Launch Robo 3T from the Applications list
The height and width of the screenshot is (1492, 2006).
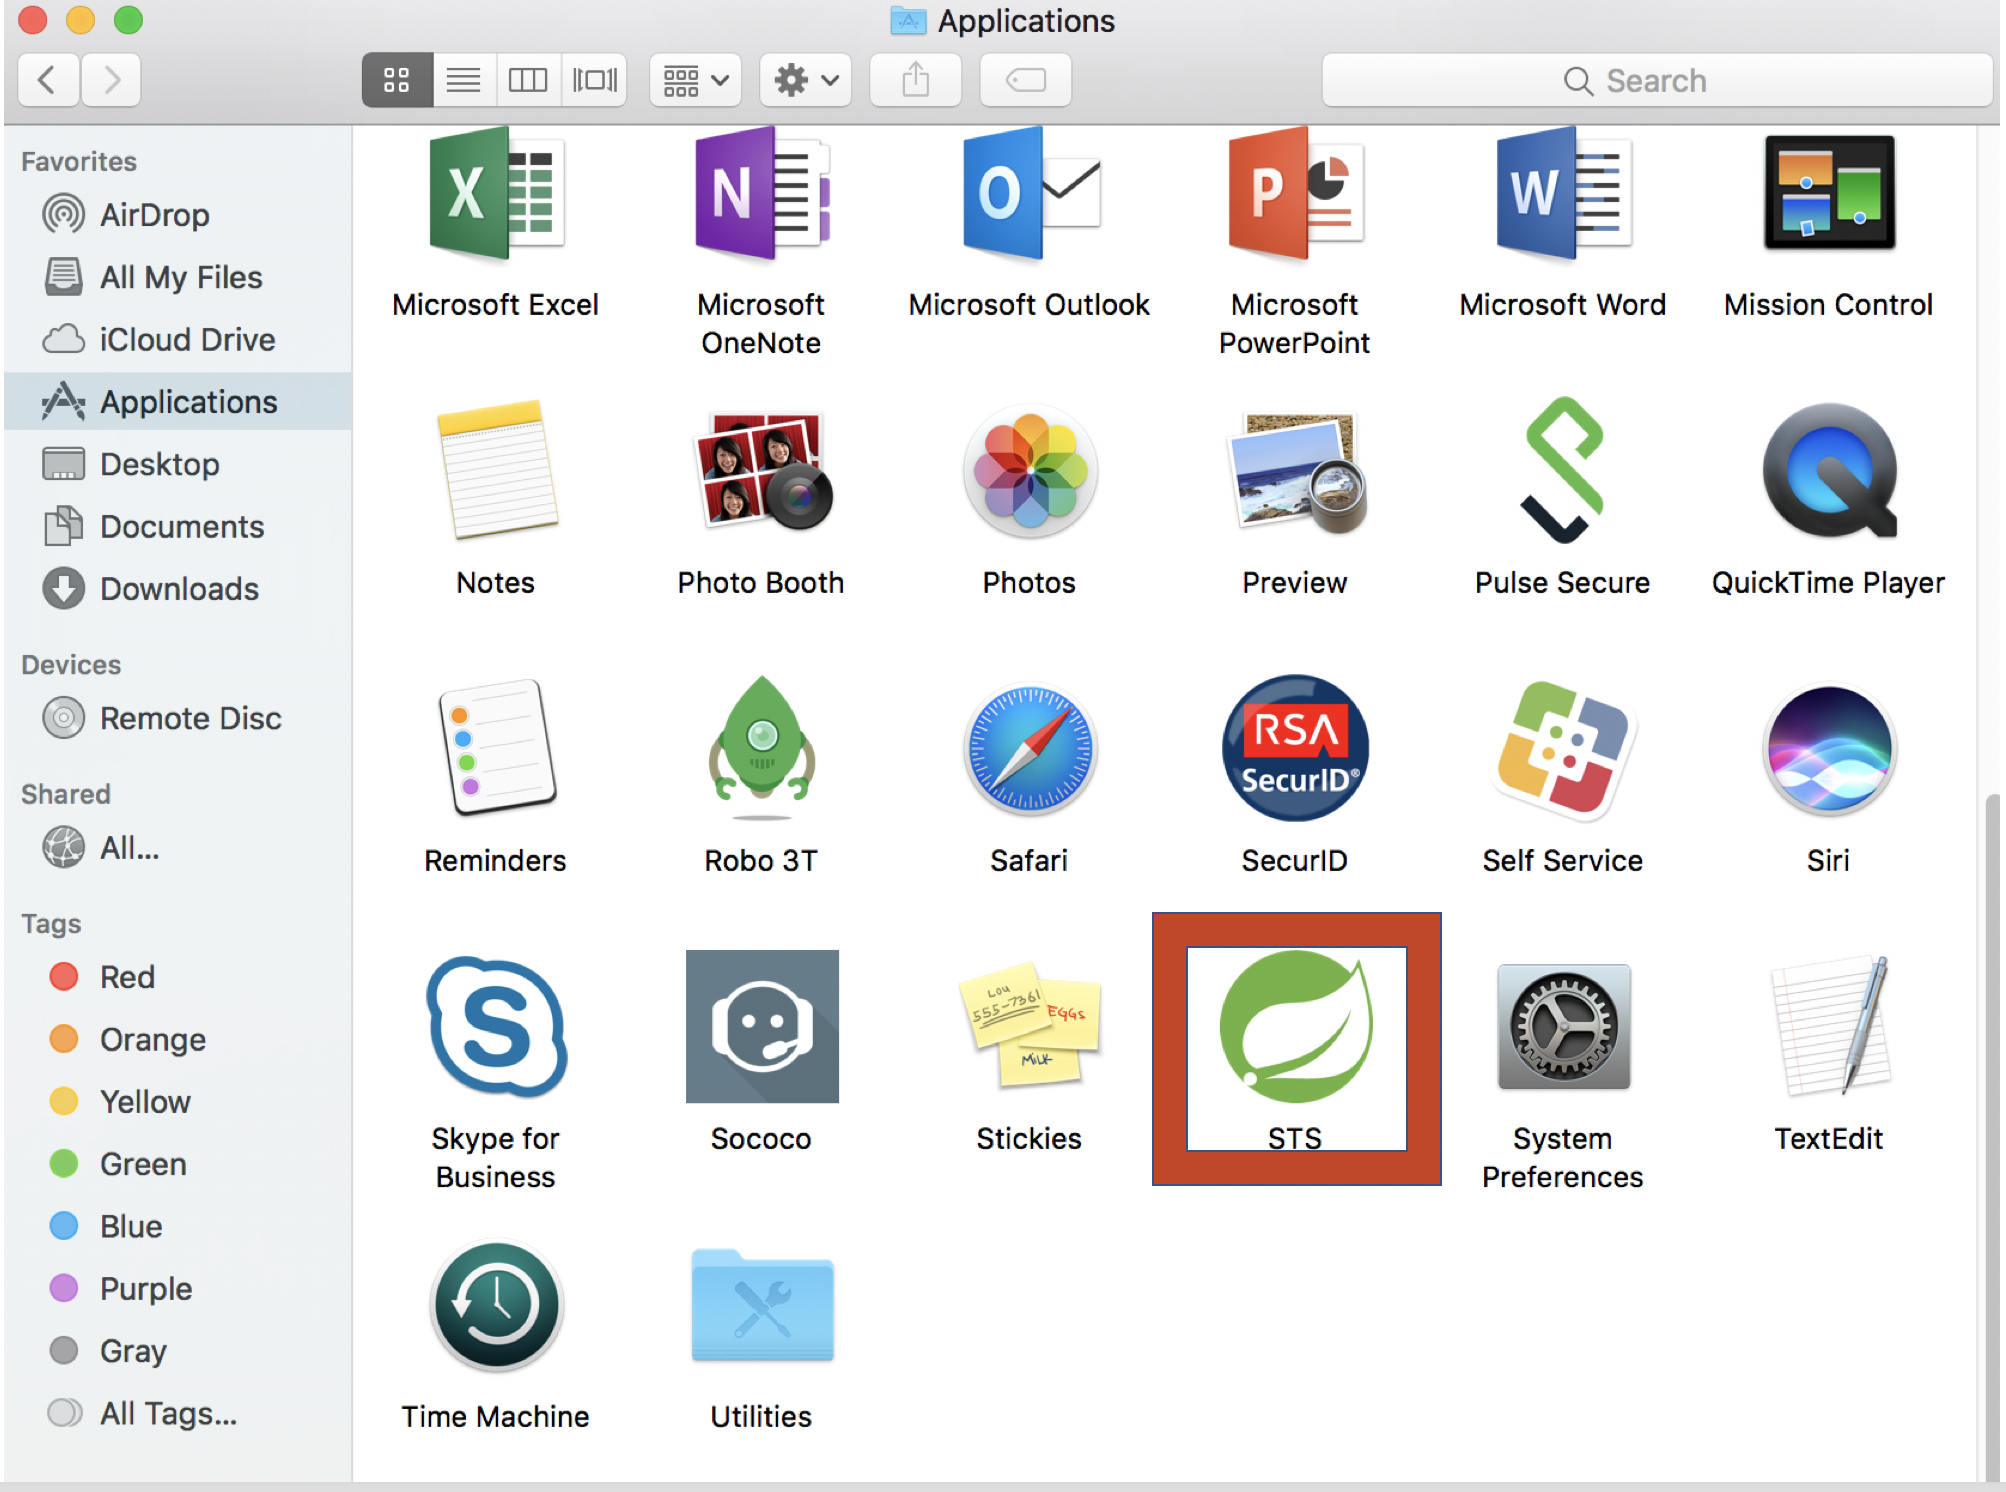[x=761, y=750]
